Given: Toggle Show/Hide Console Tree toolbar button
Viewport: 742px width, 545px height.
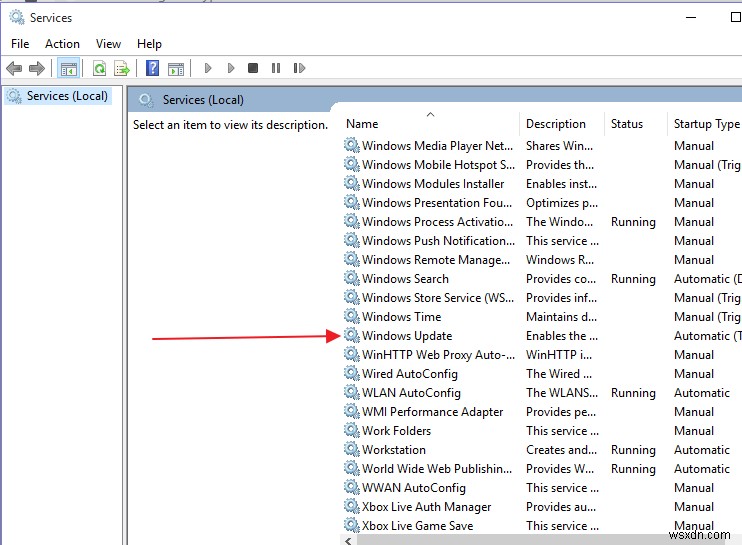Looking at the screenshot, I should tap(68, 69).
